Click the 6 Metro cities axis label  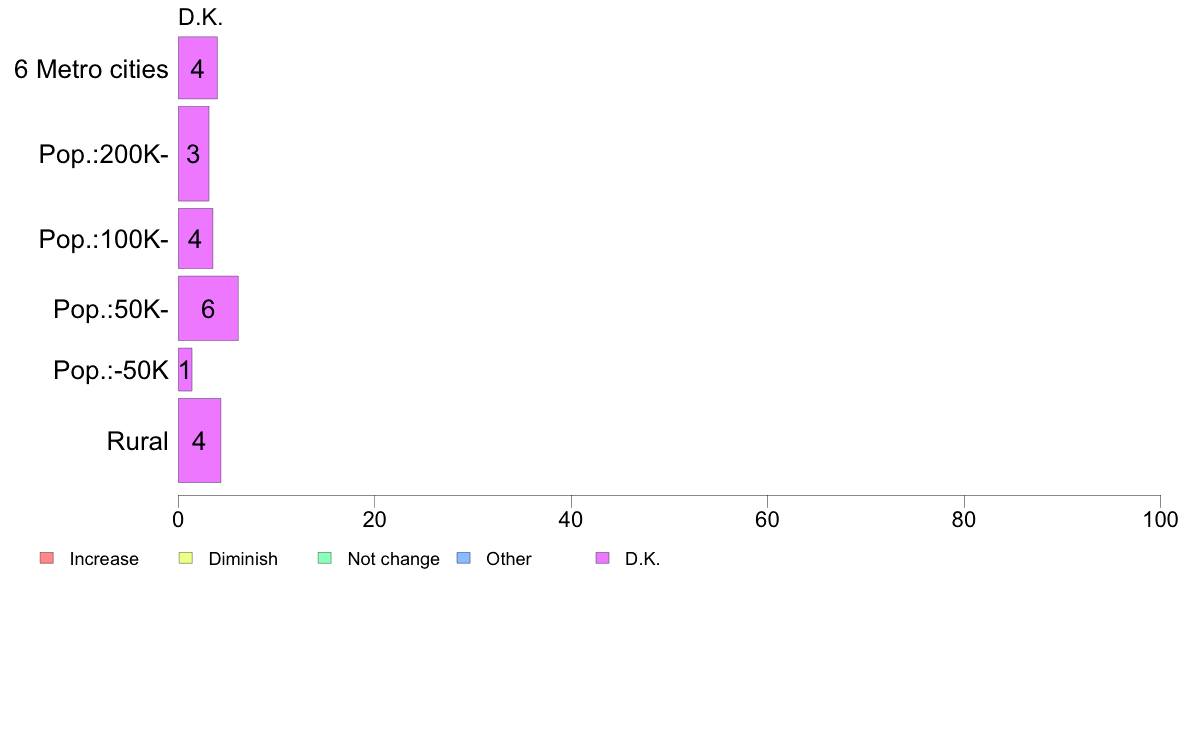tap(91, 69)
